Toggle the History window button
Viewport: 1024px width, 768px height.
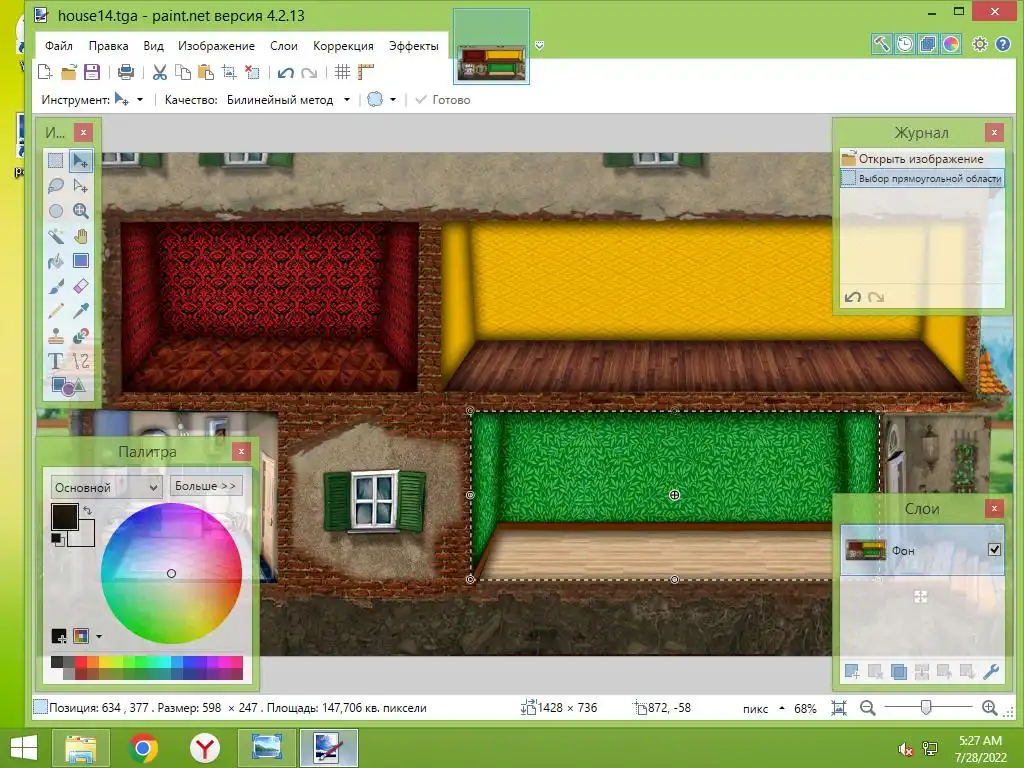tap(904, 44)
